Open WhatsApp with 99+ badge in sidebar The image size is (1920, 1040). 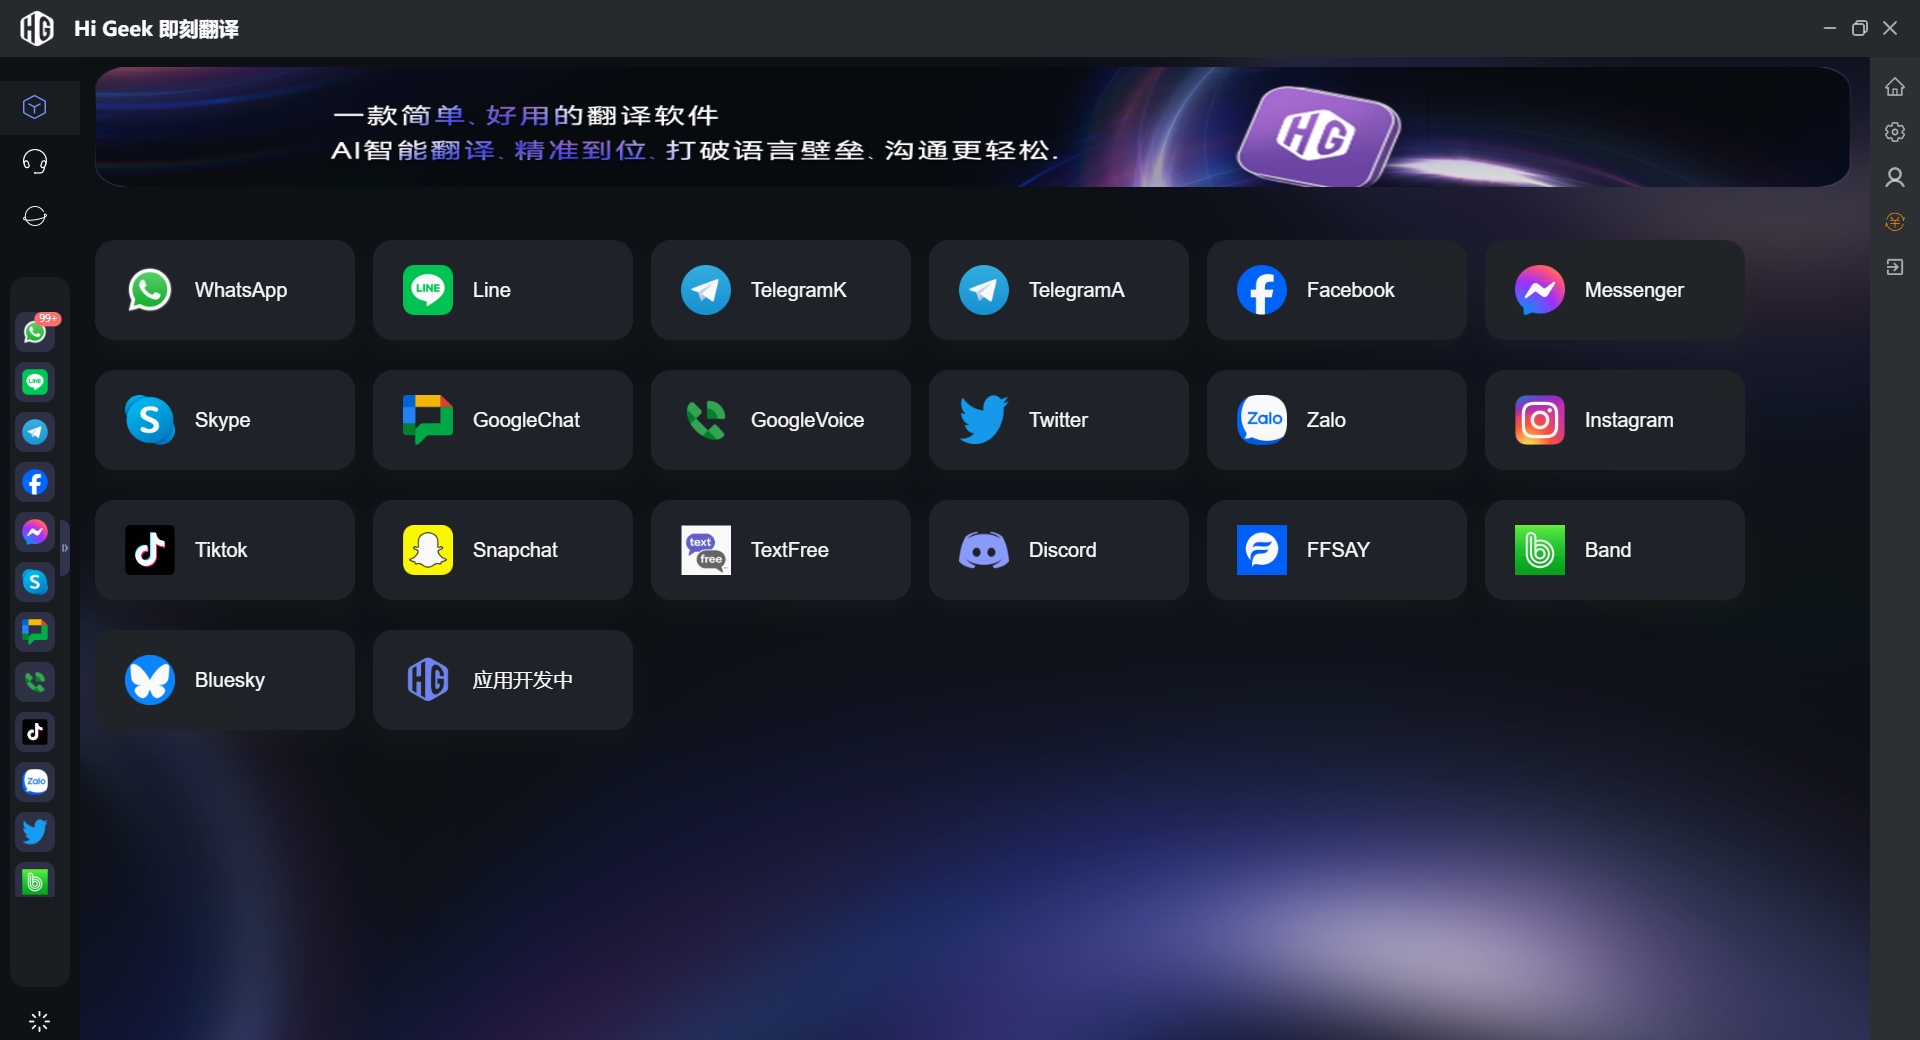[x=35, y=332]
